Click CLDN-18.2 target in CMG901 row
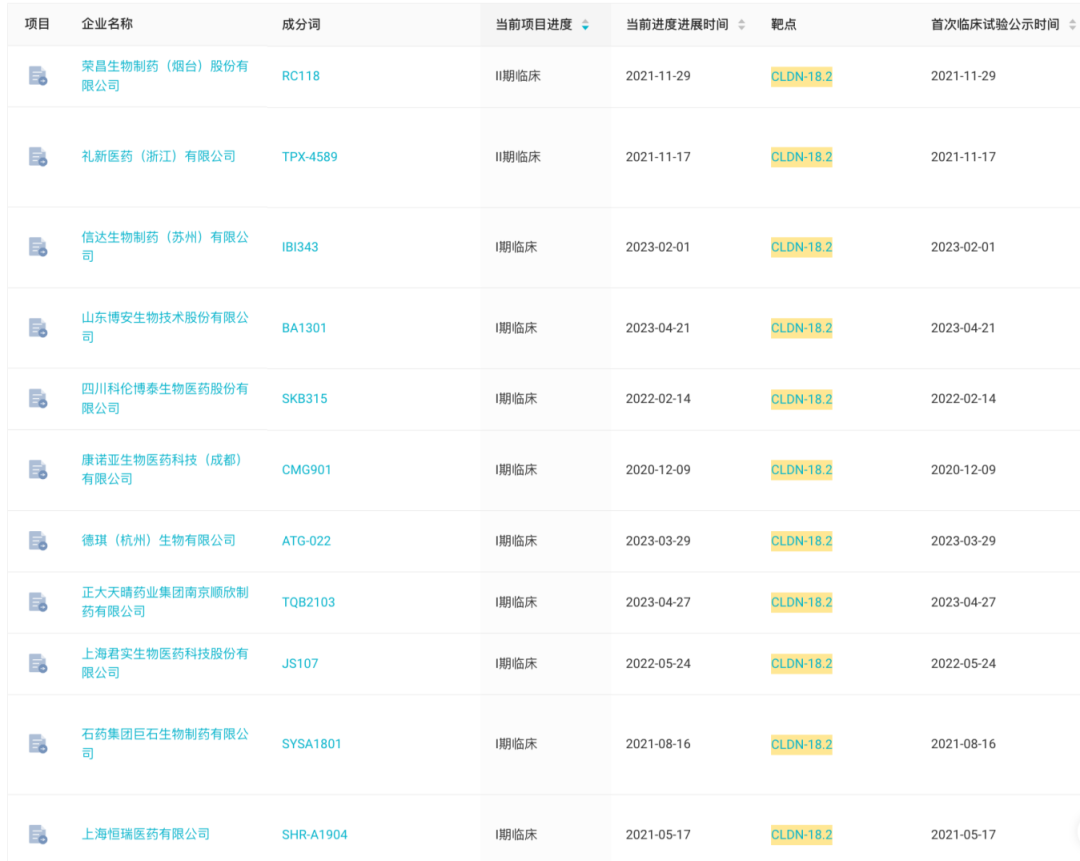 click(x=801, y=470)
